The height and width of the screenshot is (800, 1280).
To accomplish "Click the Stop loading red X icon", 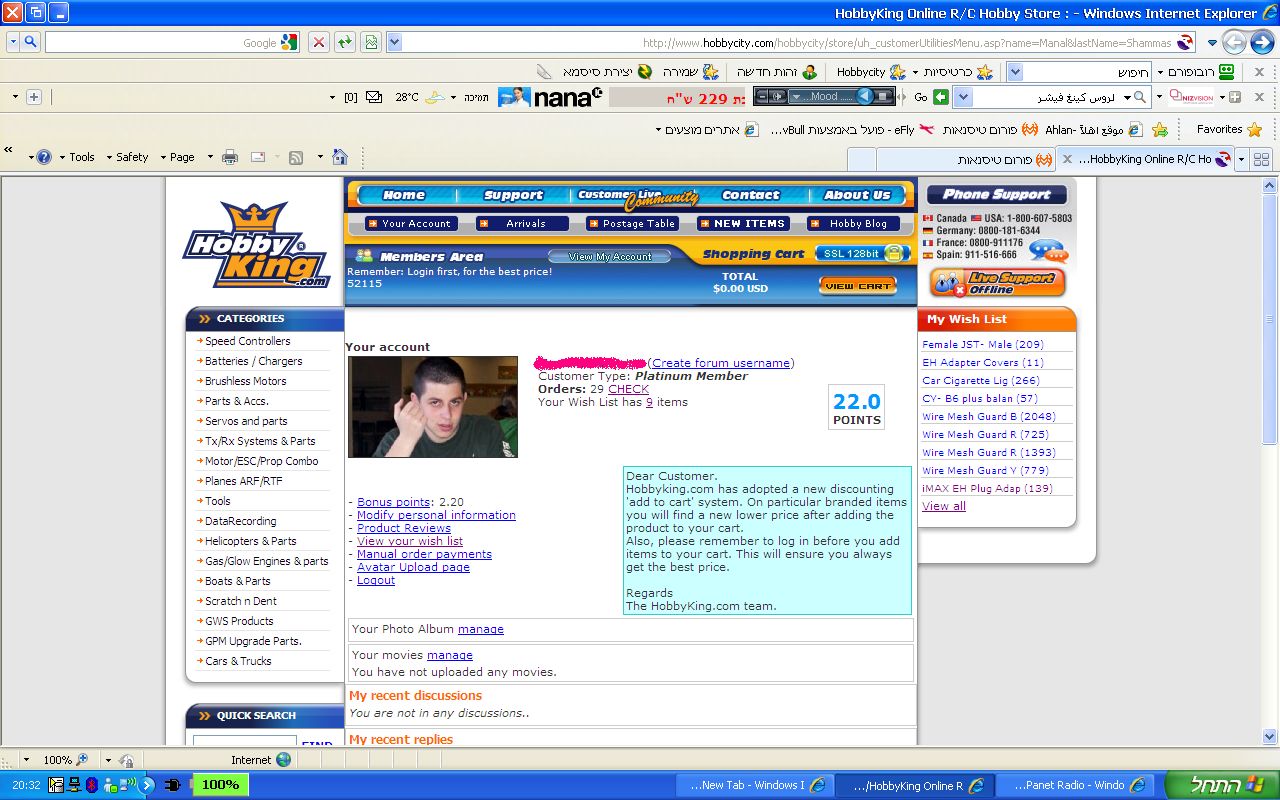I will coord(318,42).
